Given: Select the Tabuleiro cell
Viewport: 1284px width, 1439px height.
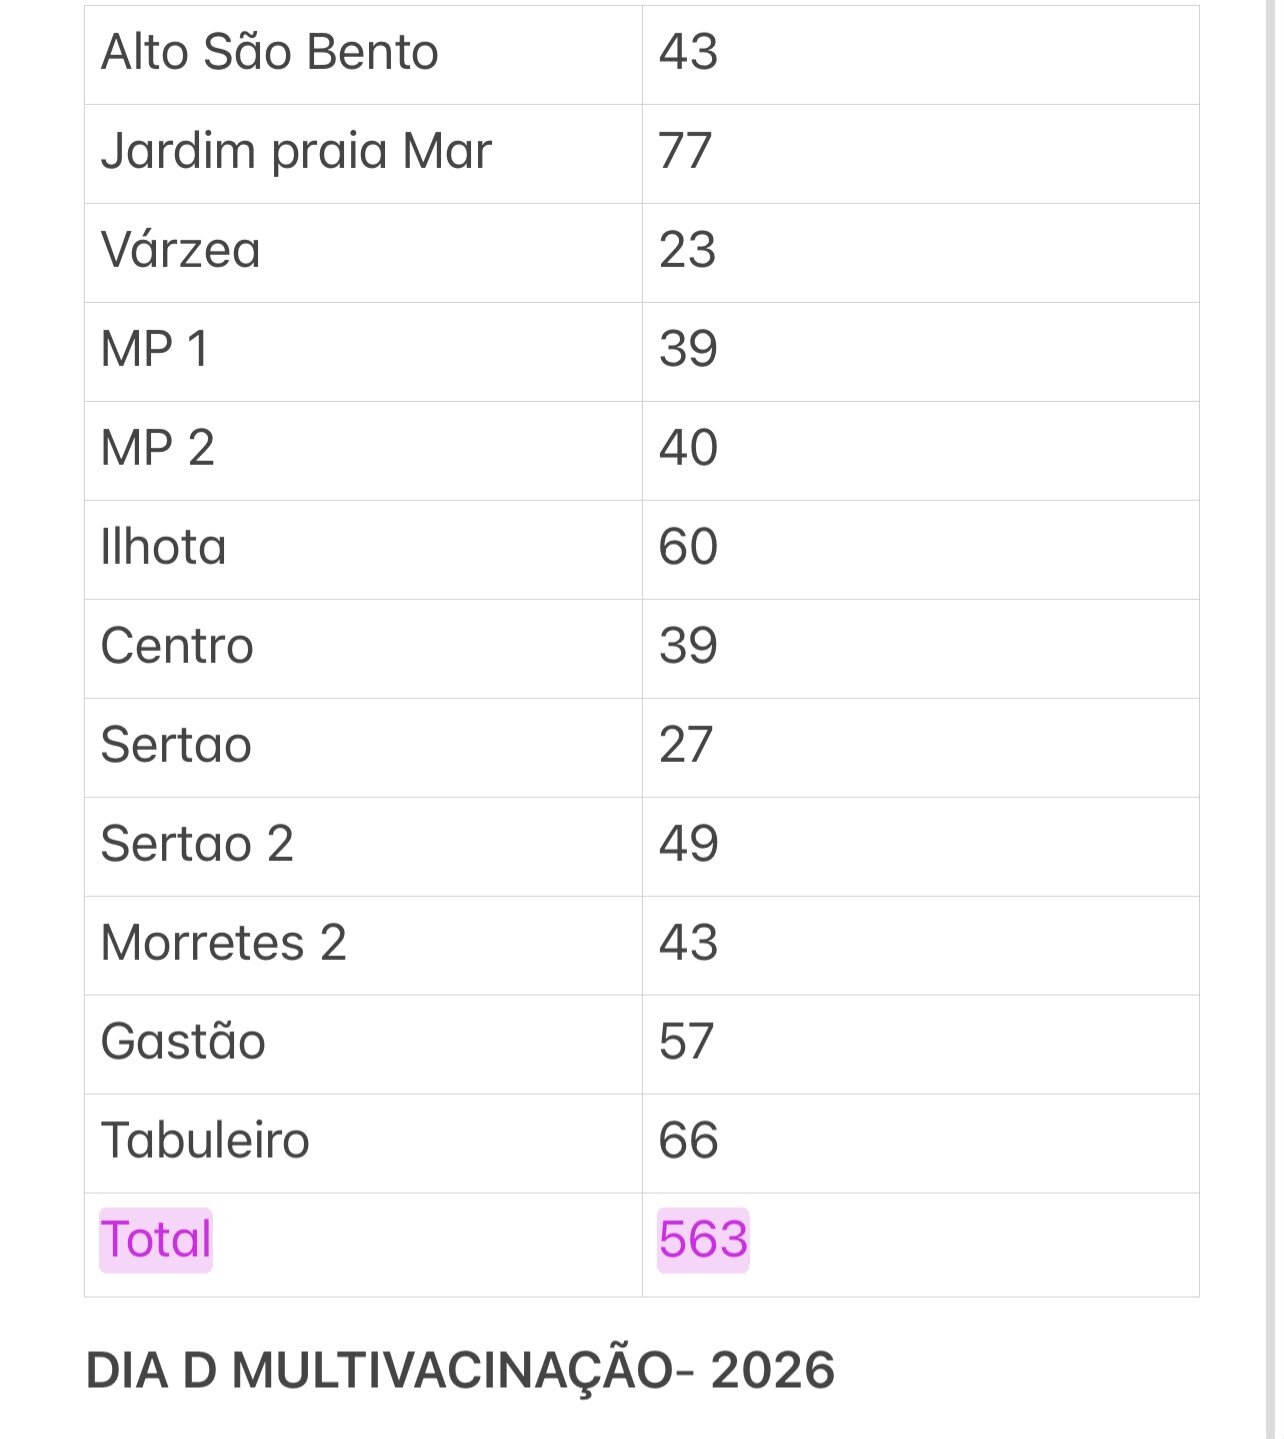Looking at the screenshot, I should (363, 1144).
